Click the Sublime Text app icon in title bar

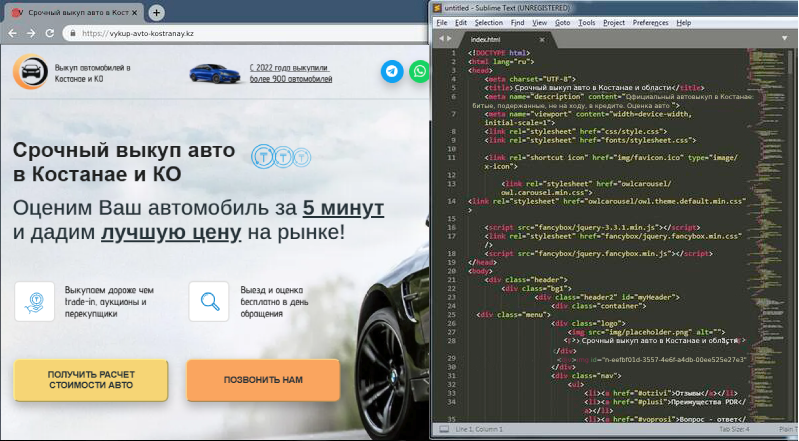(437, 8)
